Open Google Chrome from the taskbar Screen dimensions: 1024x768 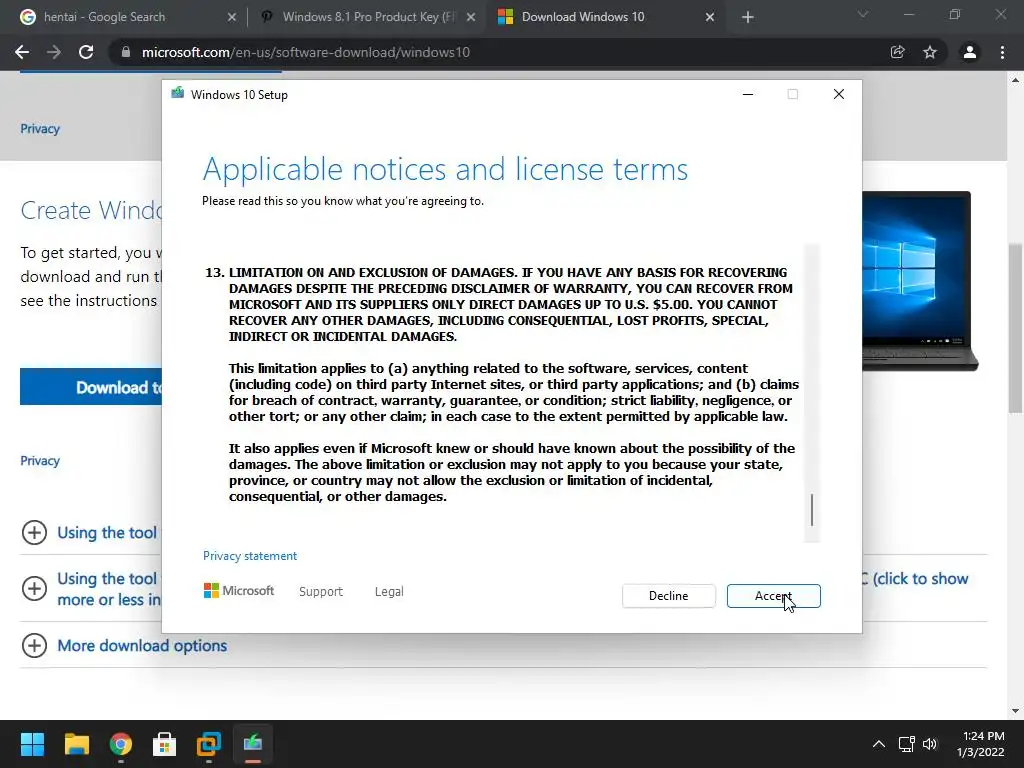(x=121, y=743)
